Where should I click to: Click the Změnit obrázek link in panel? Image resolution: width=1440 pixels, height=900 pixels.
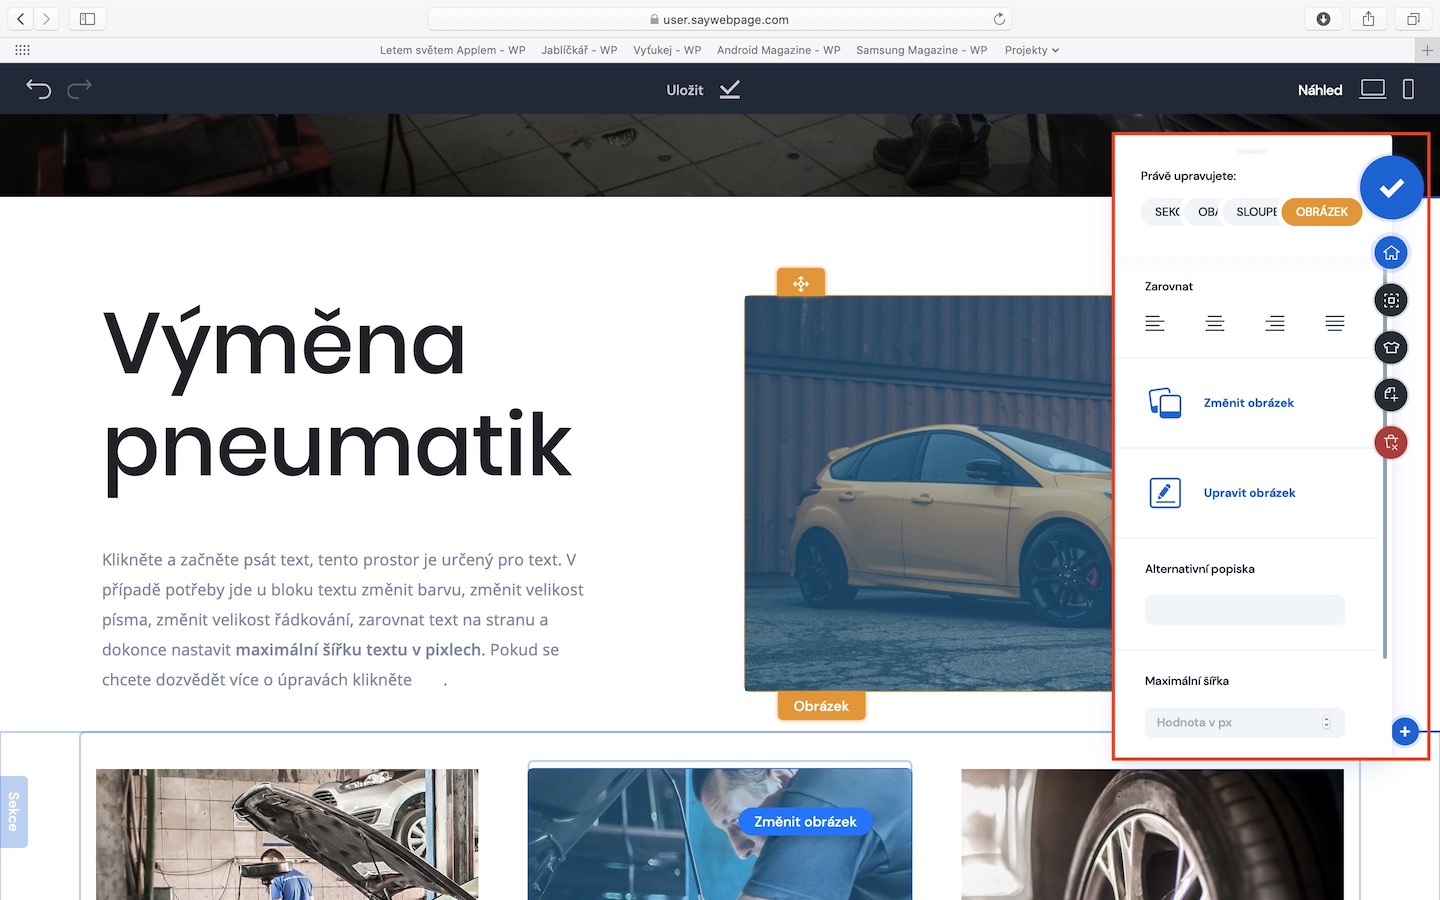pyautogui.click(x=1249, y=403)
